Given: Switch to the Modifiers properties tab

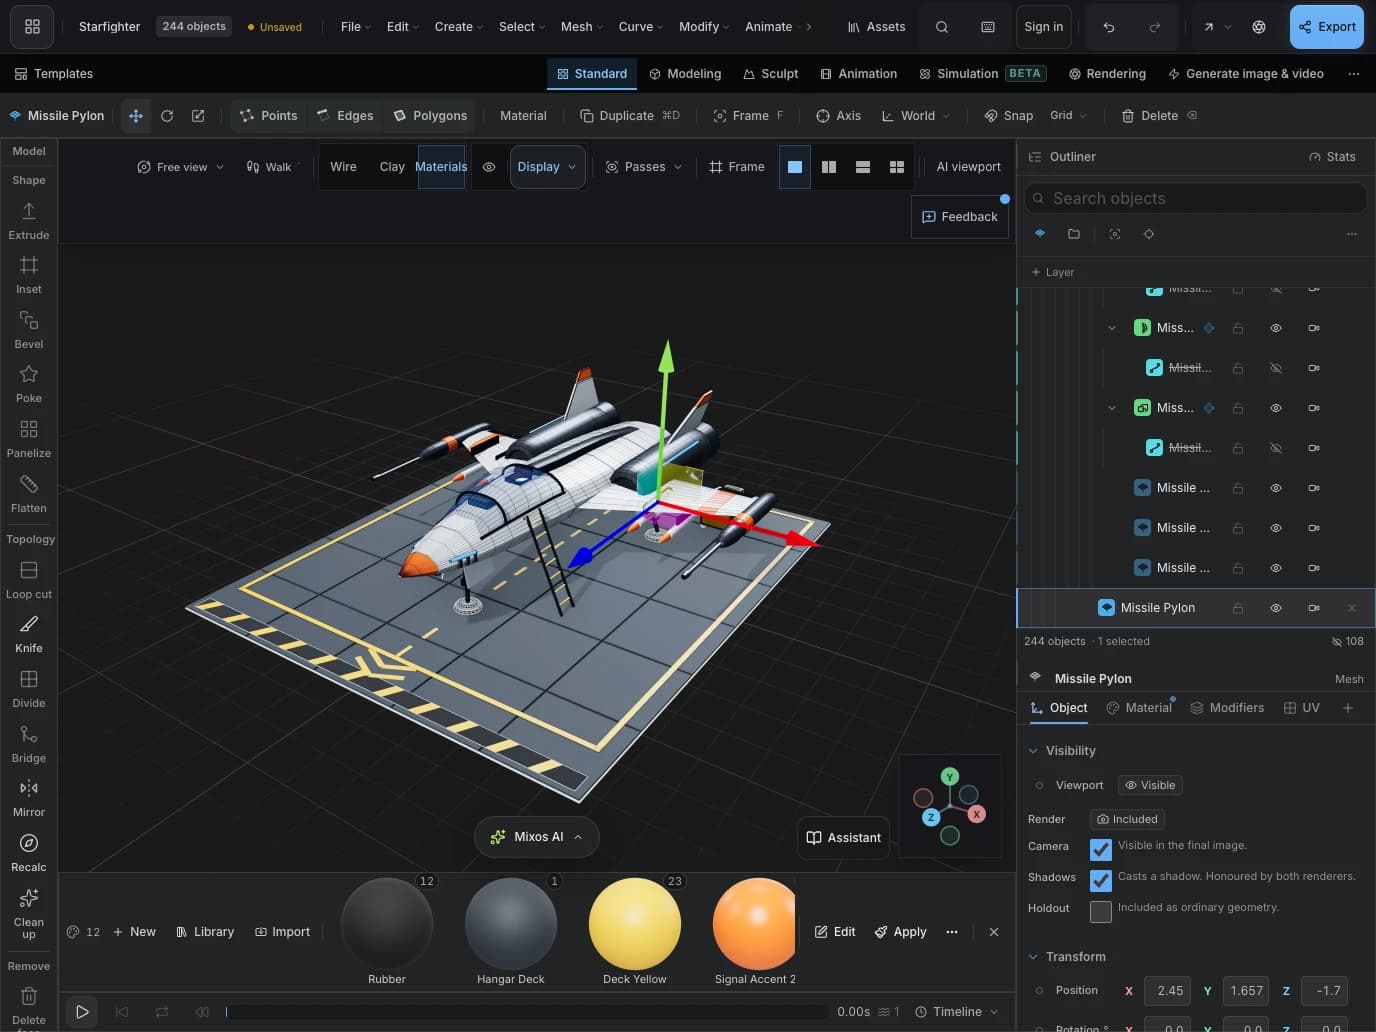Looking at the screenshot, I should tap(1227, 708).
